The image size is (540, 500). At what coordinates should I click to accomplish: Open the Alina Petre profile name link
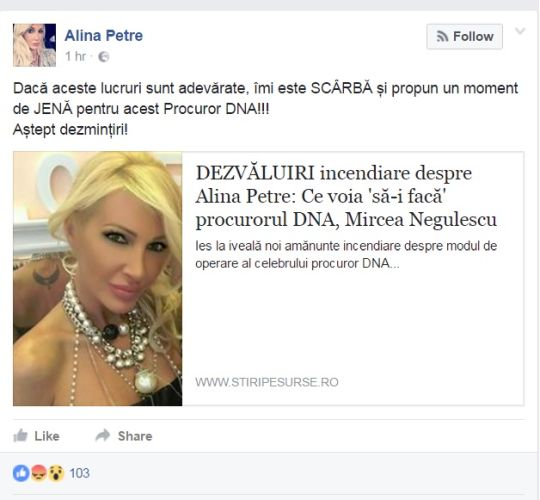[104, 35]
